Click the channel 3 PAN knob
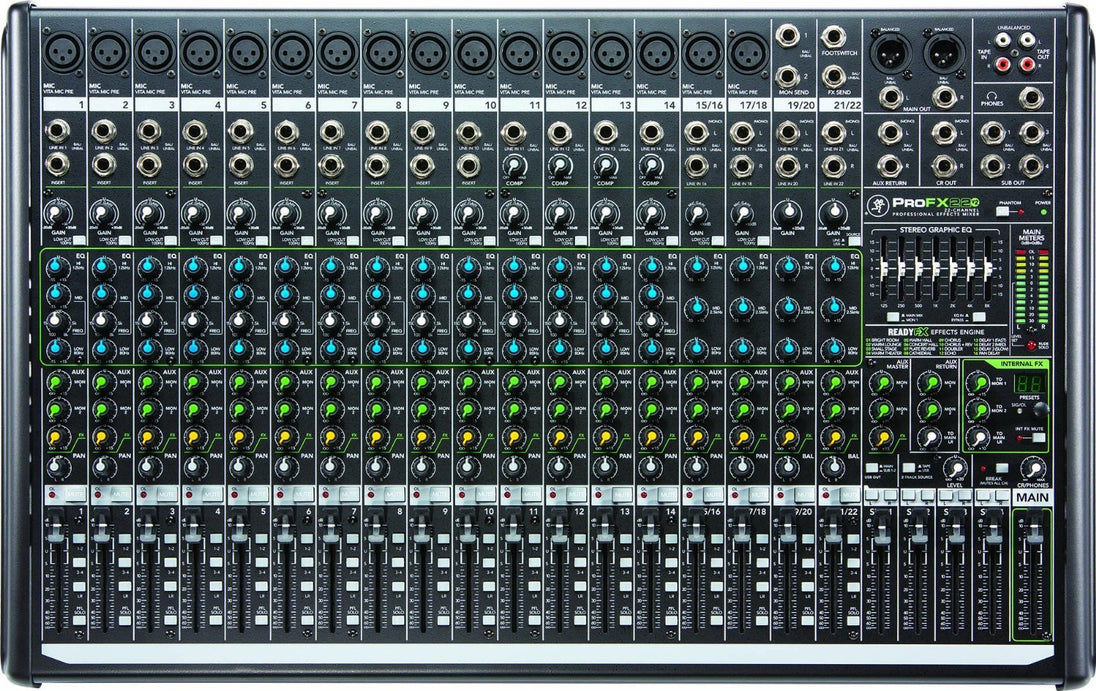This screenshot has height=691, width=1096. [x=148, y=466]
